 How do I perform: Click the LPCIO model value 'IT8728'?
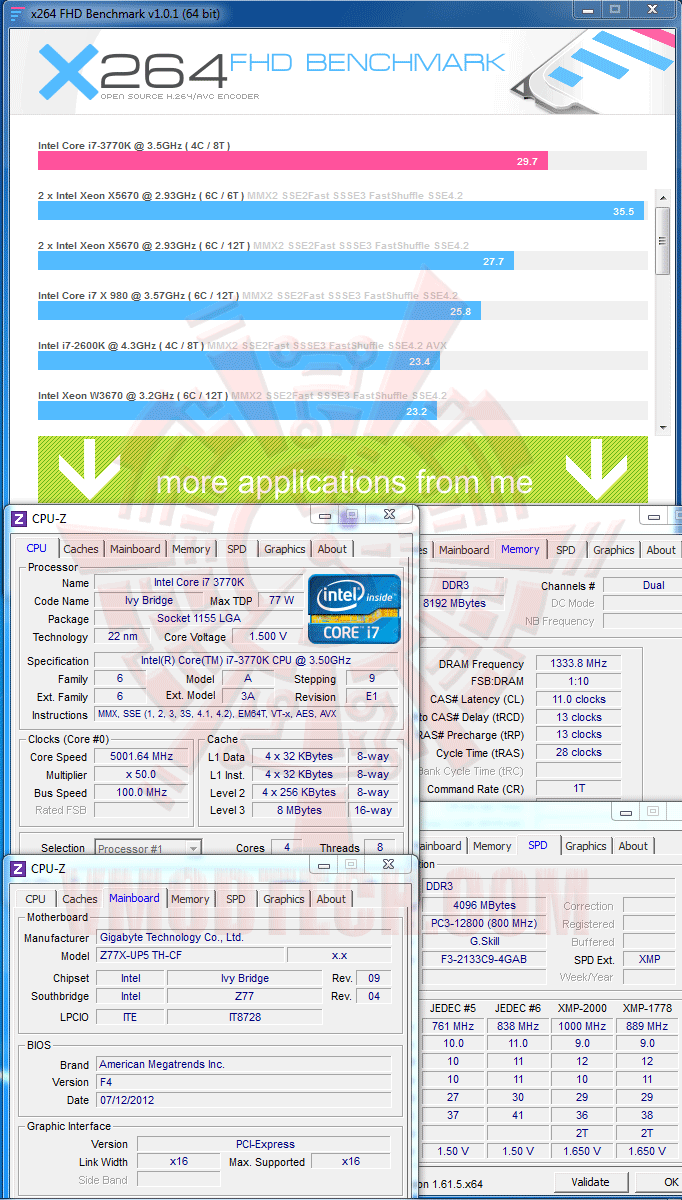245,1017
